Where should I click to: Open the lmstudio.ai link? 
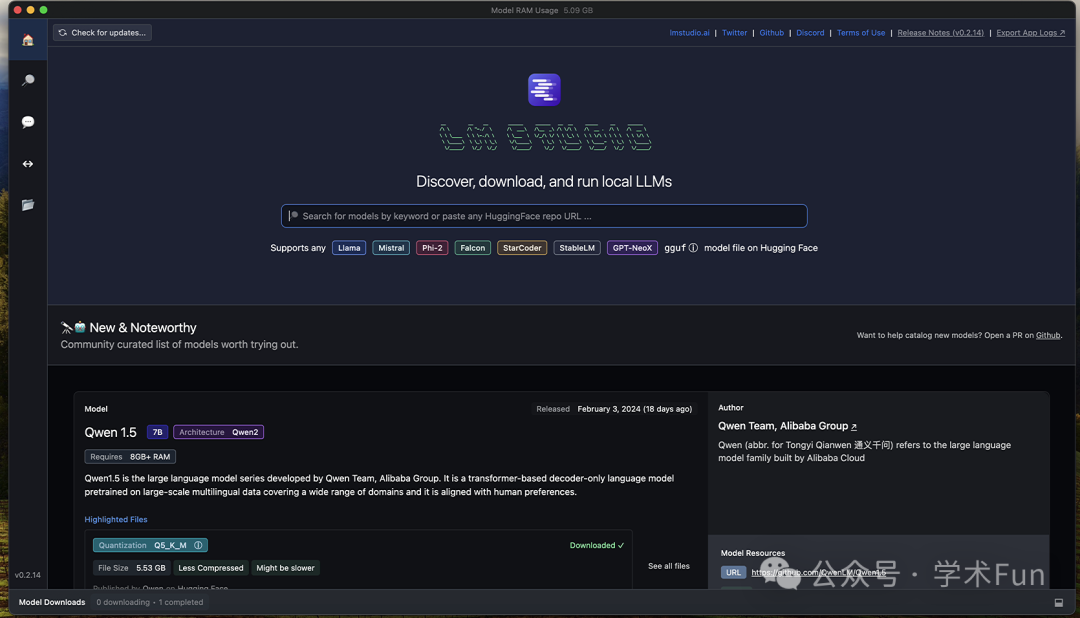coord(689,32)
